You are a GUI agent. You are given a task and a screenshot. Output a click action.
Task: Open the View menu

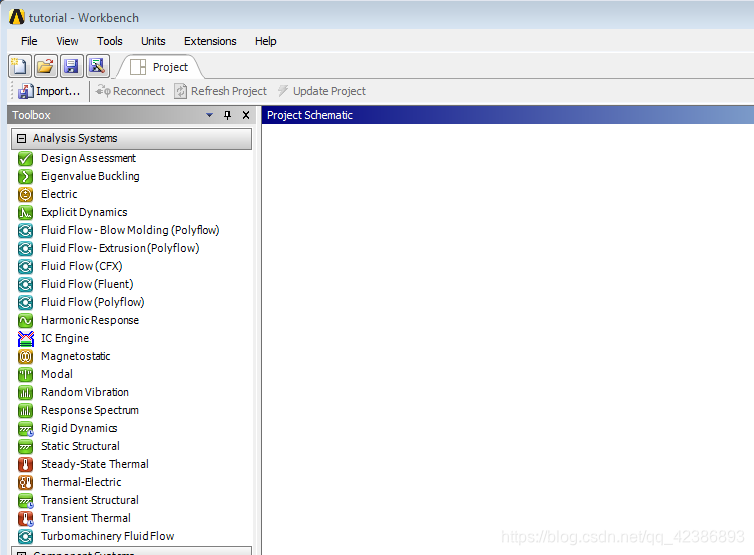(x=67, y=41)
